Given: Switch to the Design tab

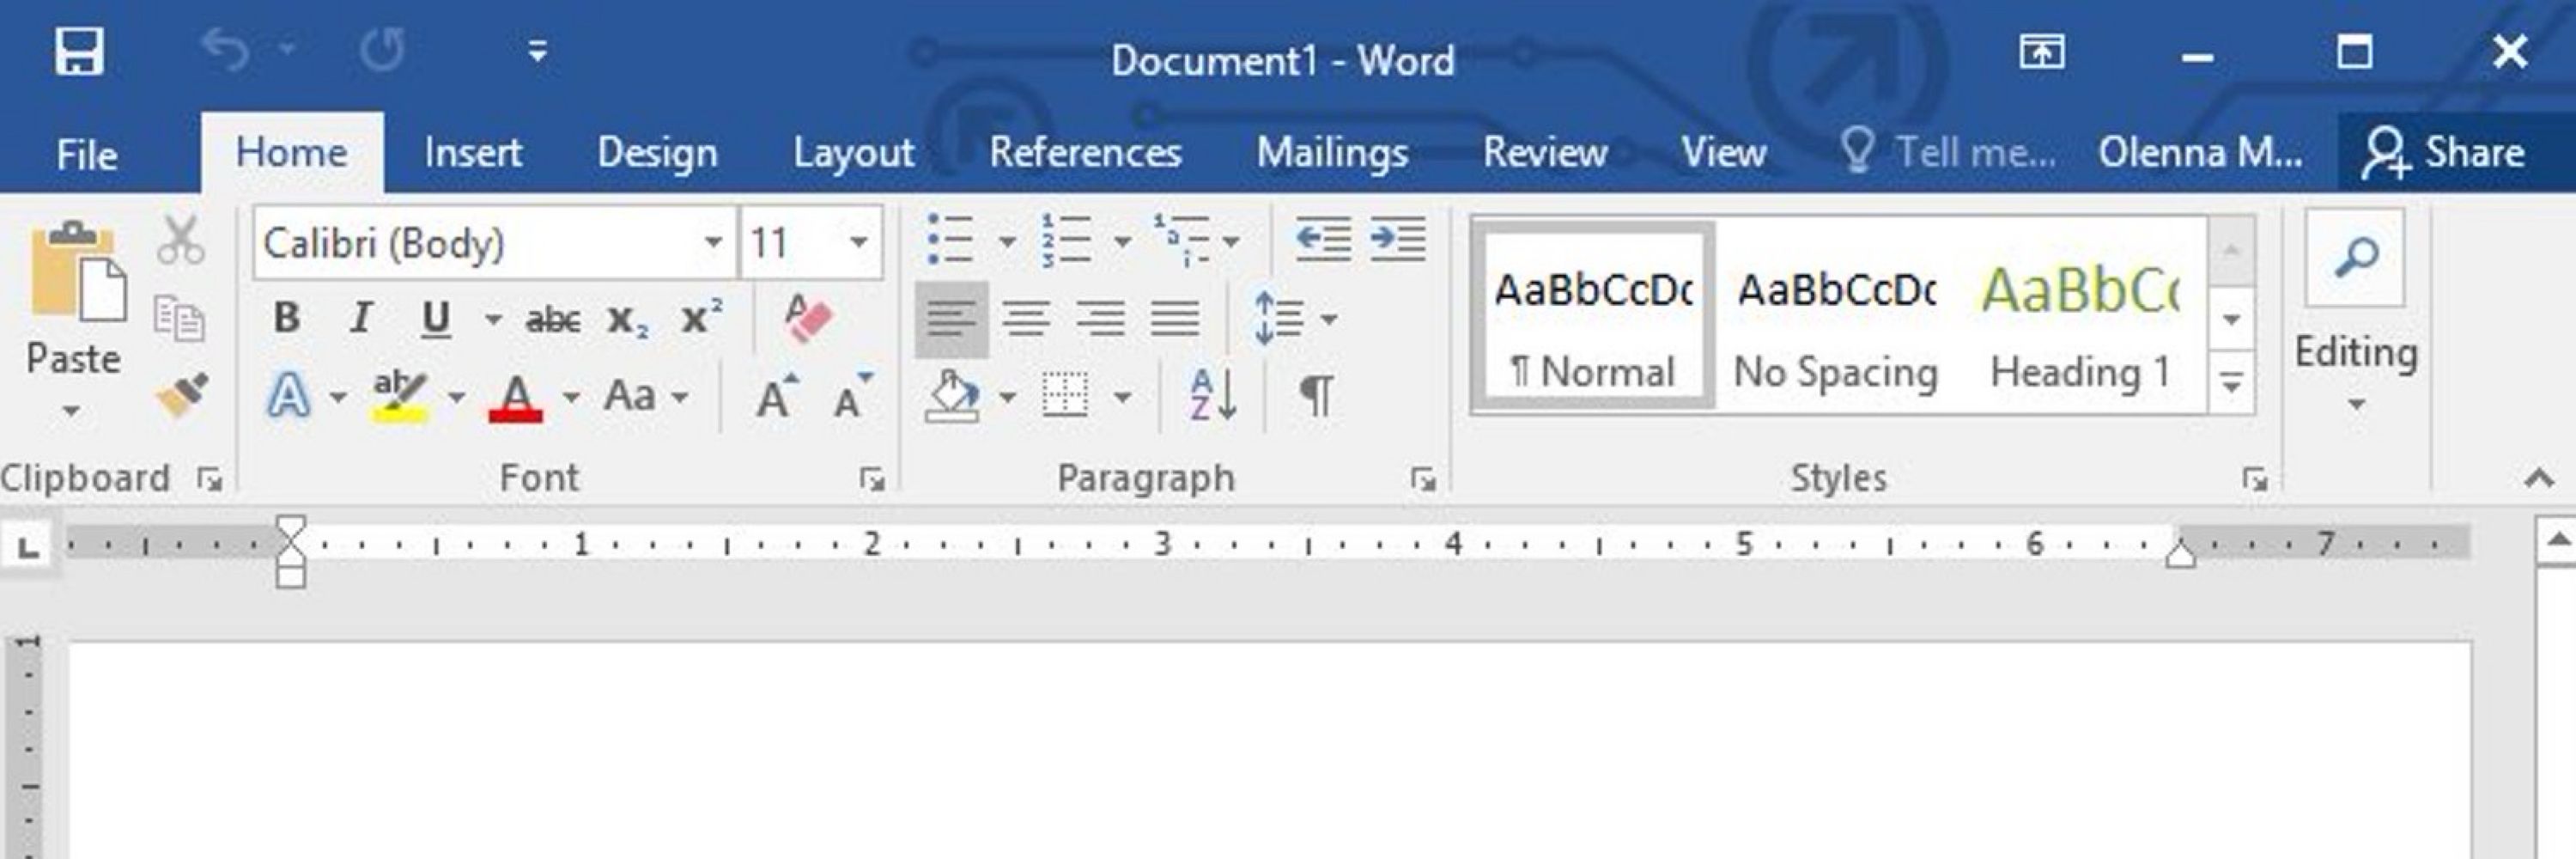Looking at the screenshot, I should [x=657, y=153].
